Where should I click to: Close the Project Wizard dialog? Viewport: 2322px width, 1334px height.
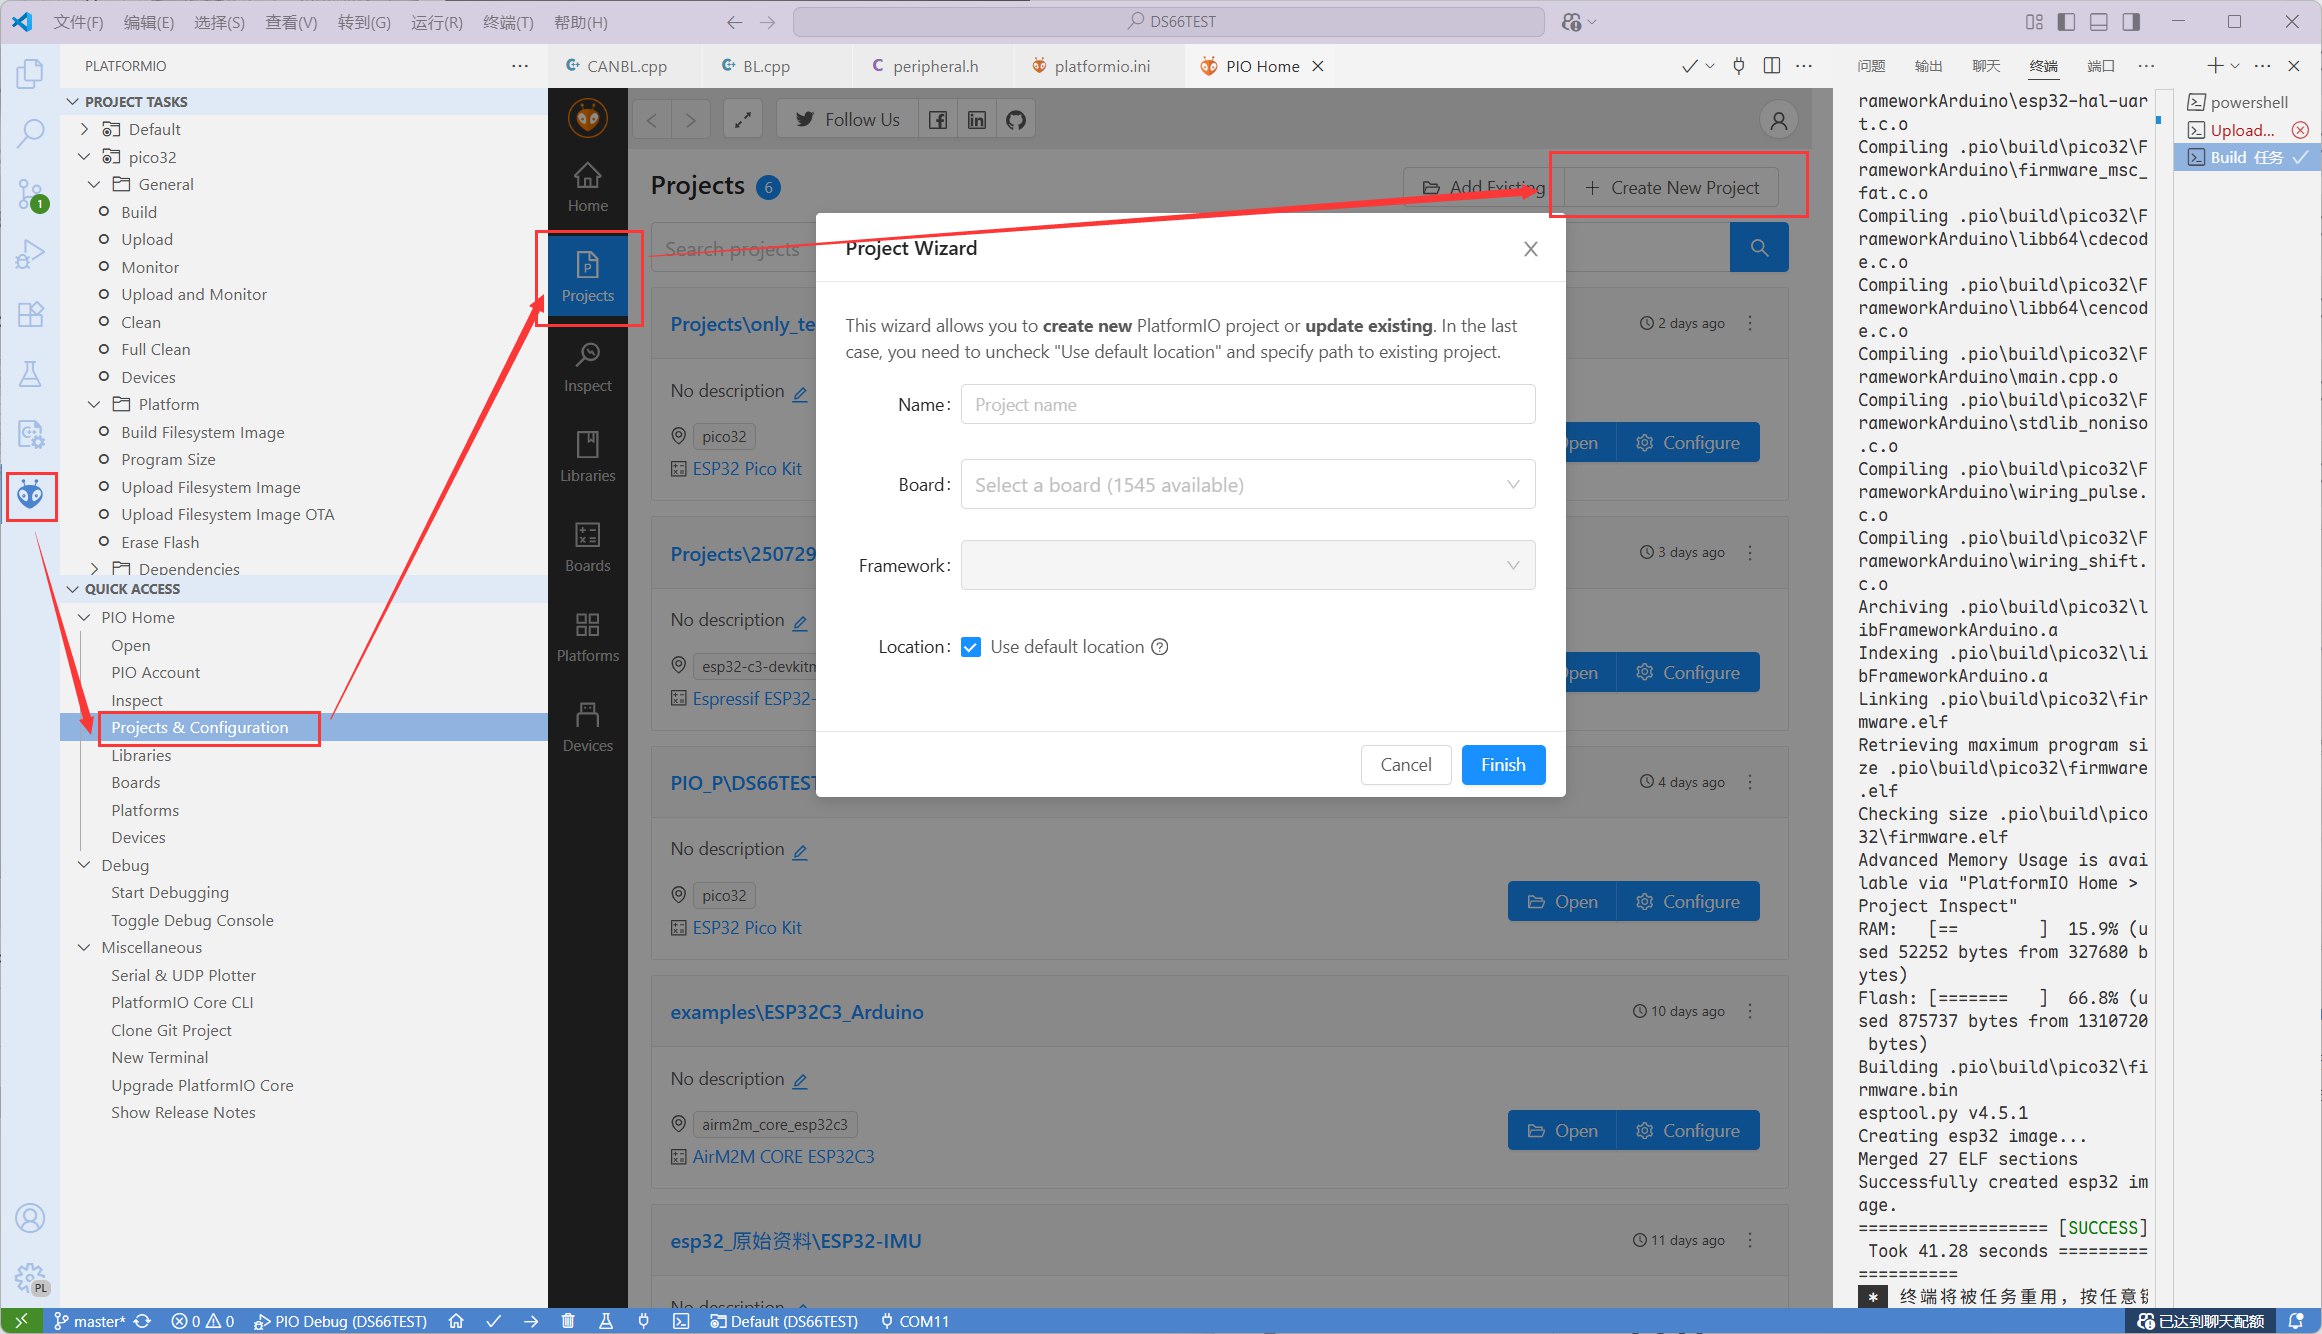click(x=1530, y=249)
